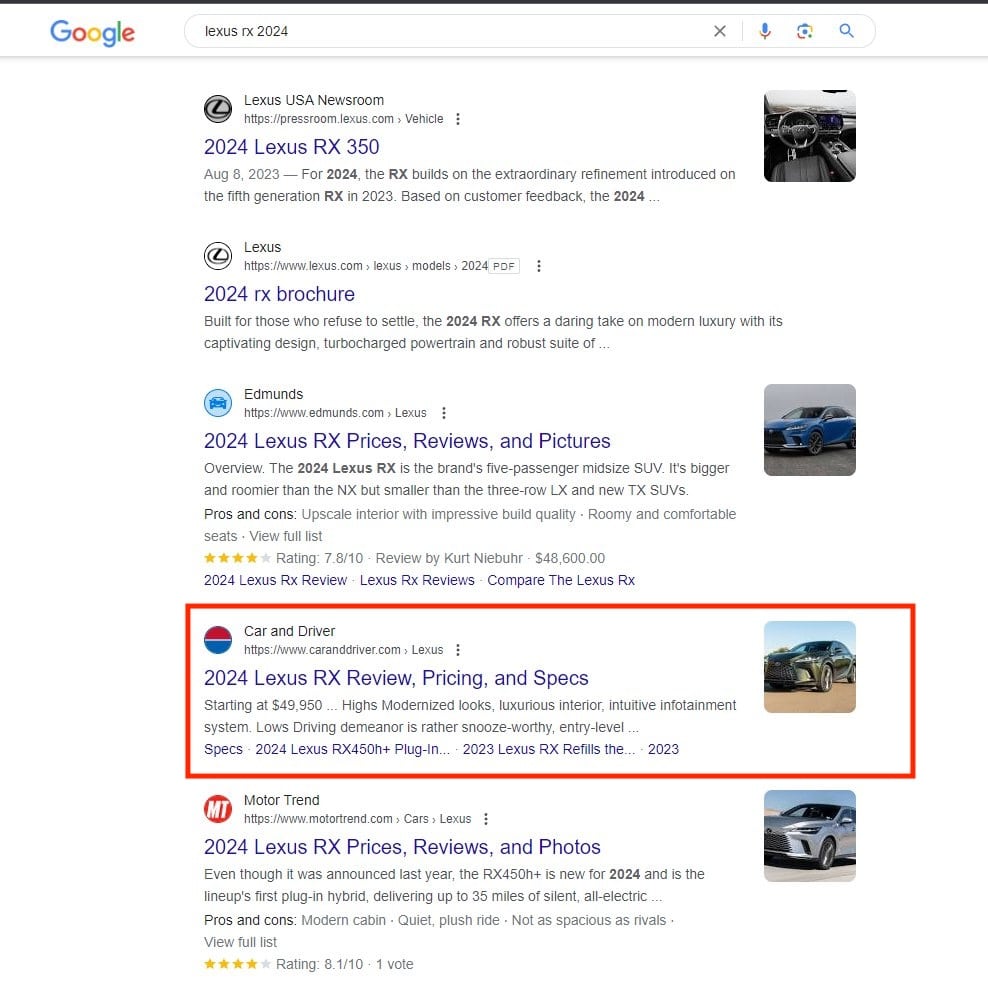Click View full list under Motor Trend

(x=240, y=942)
